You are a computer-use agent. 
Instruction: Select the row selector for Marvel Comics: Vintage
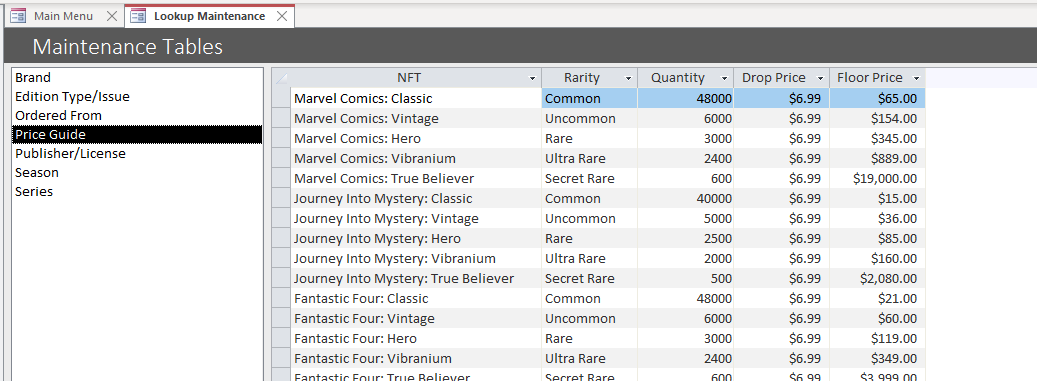281,118
